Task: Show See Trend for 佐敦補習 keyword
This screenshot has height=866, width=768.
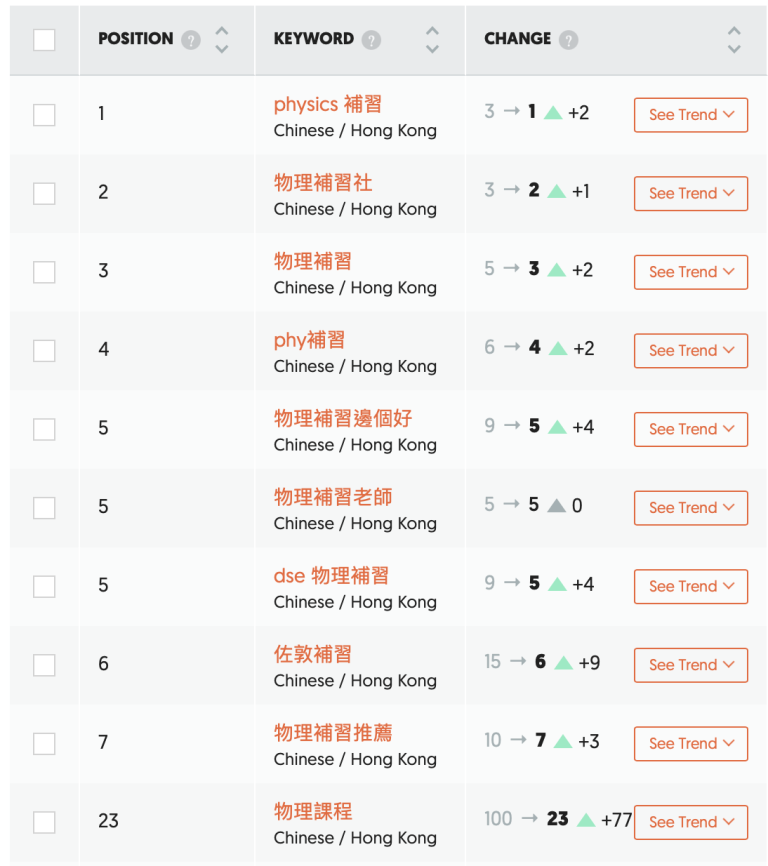Action: pyautogui.click(x=691, y=665)
